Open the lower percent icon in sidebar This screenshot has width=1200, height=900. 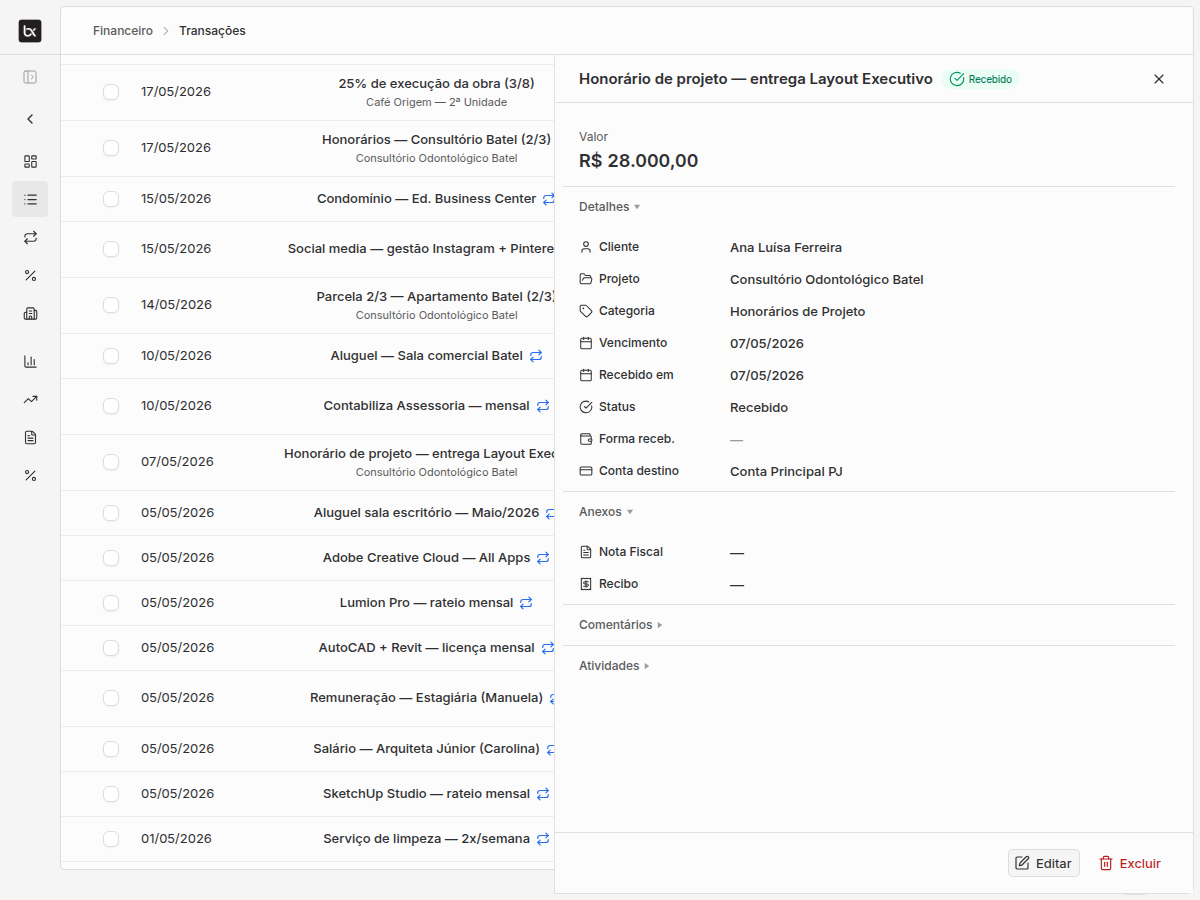30,475
